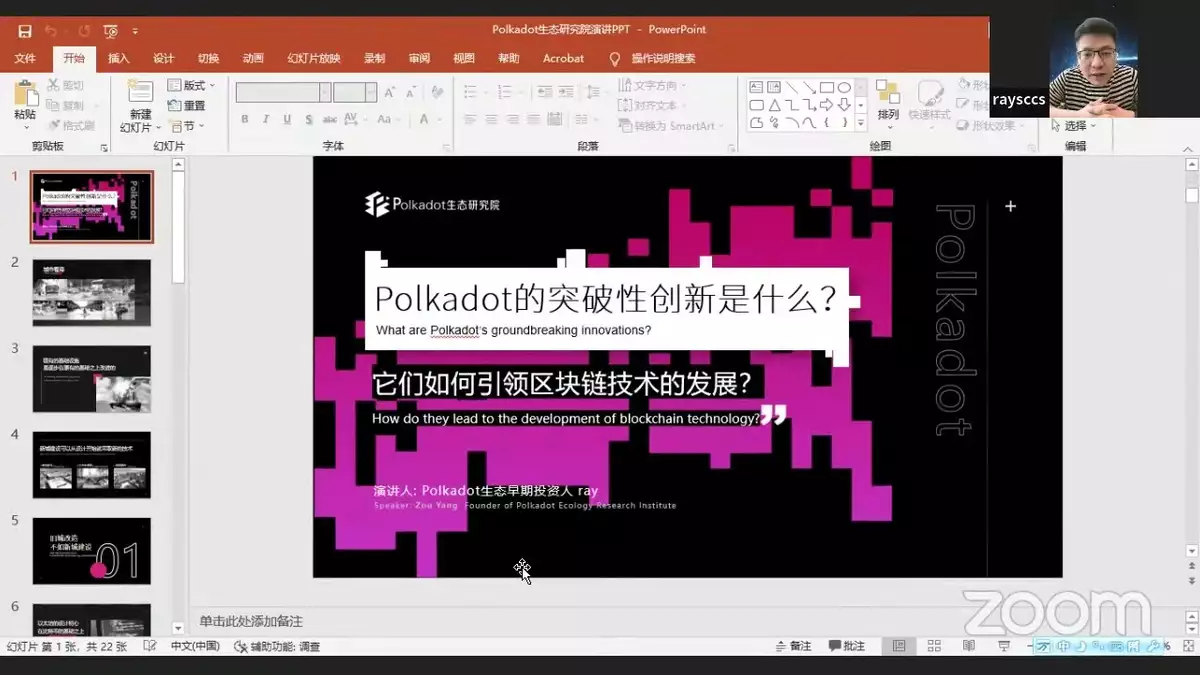Viewport: 1200px width, 675px height.
Task: Click the 排列 arrange button
Action: tap(888, 102)
